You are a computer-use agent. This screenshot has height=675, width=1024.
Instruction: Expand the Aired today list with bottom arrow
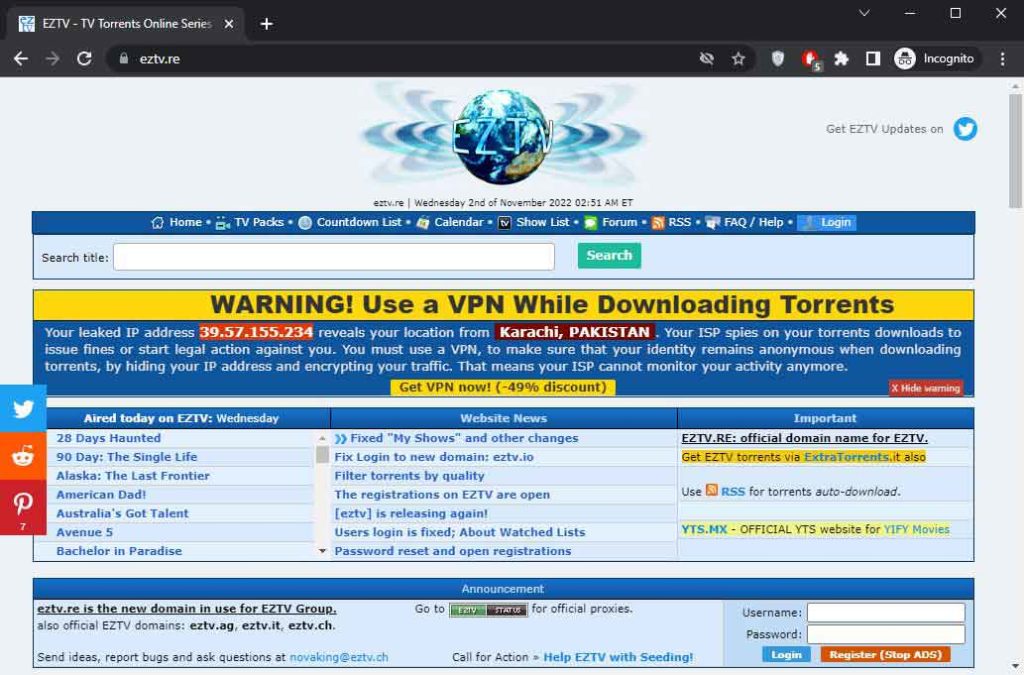click(x=322, y=550)
